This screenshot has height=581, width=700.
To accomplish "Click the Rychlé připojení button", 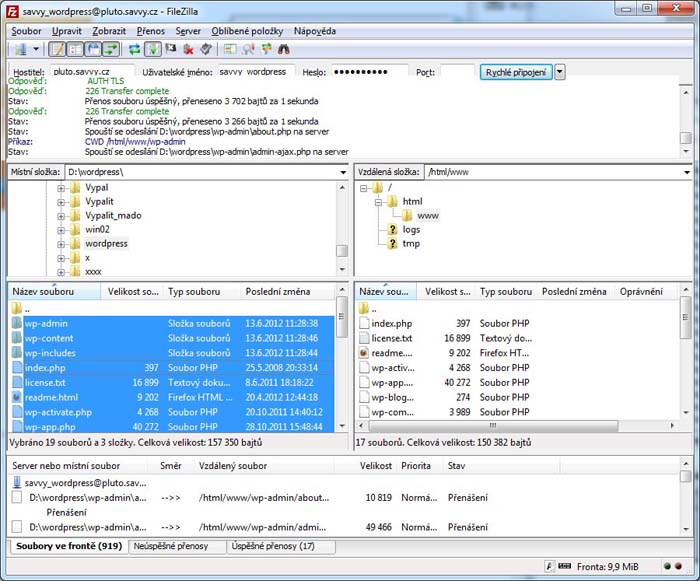I will click(516, 72).
